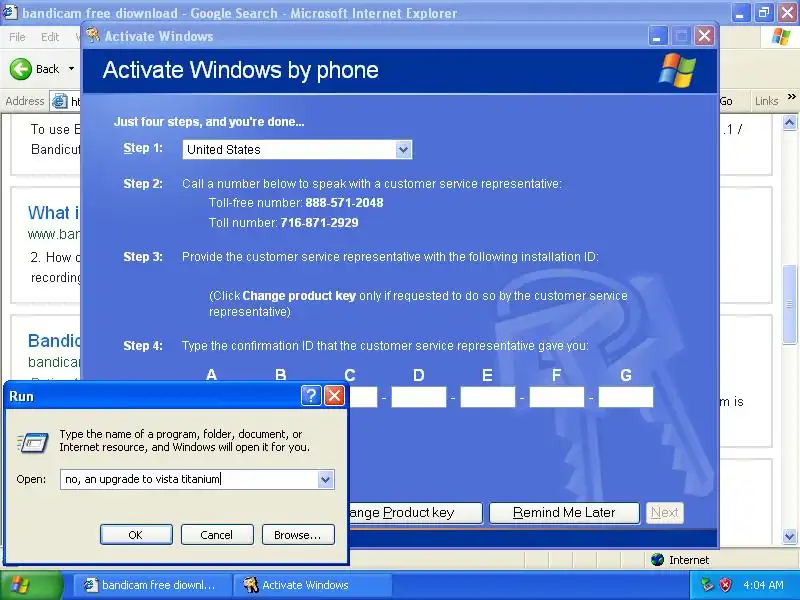800x600 pixels.
Task: Open Browse in the Run dialog
Action: coord(298,535)
